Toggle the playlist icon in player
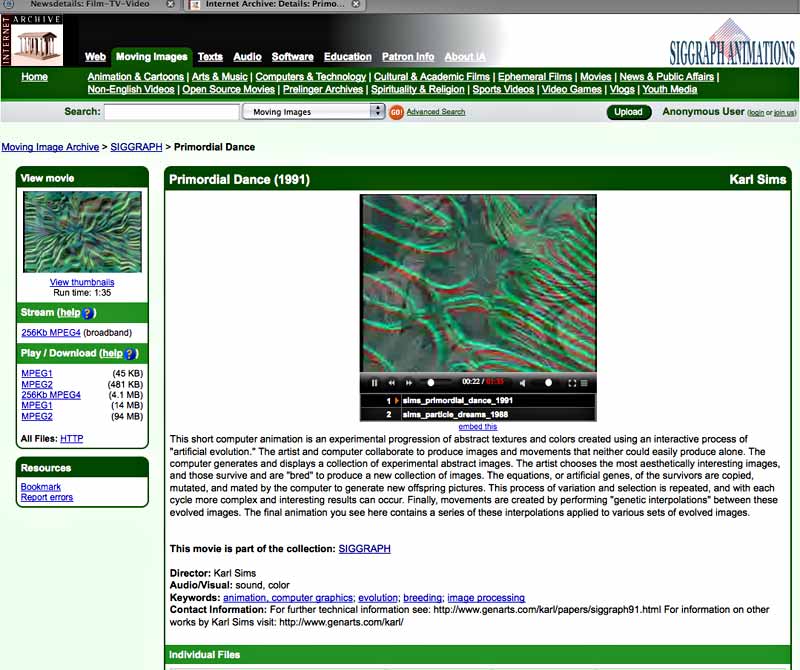 (584, 383)
